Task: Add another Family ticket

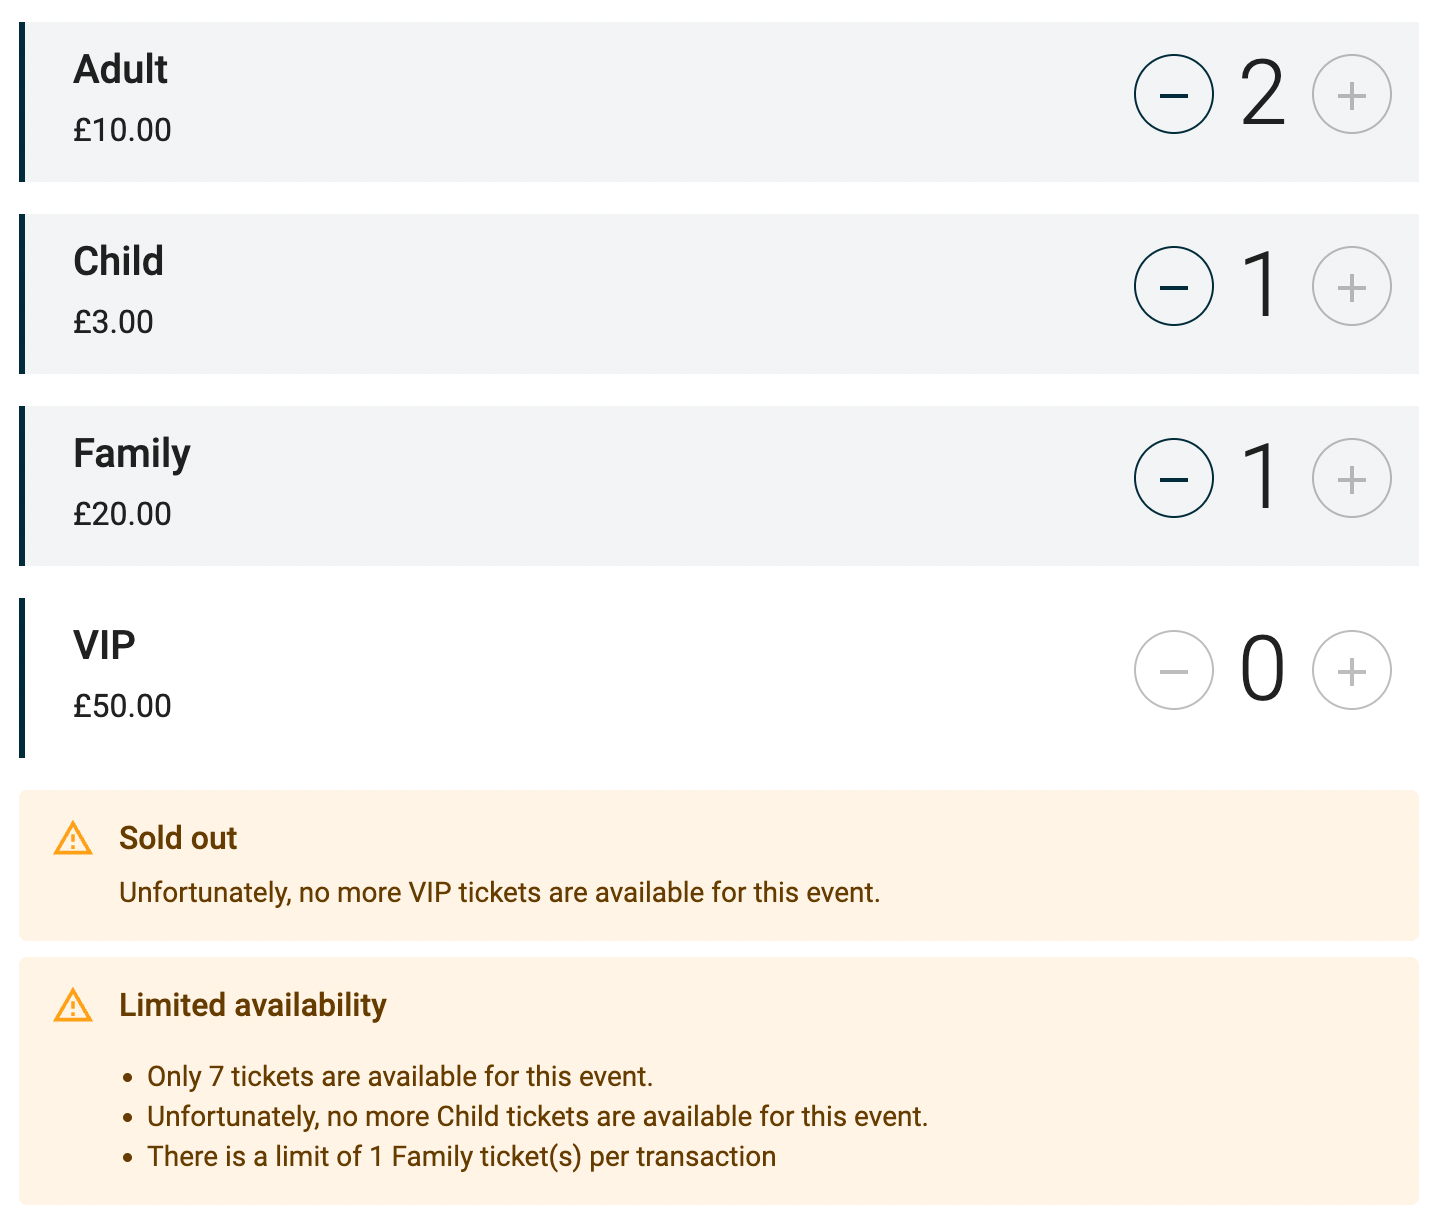Action: (1351, 479)
